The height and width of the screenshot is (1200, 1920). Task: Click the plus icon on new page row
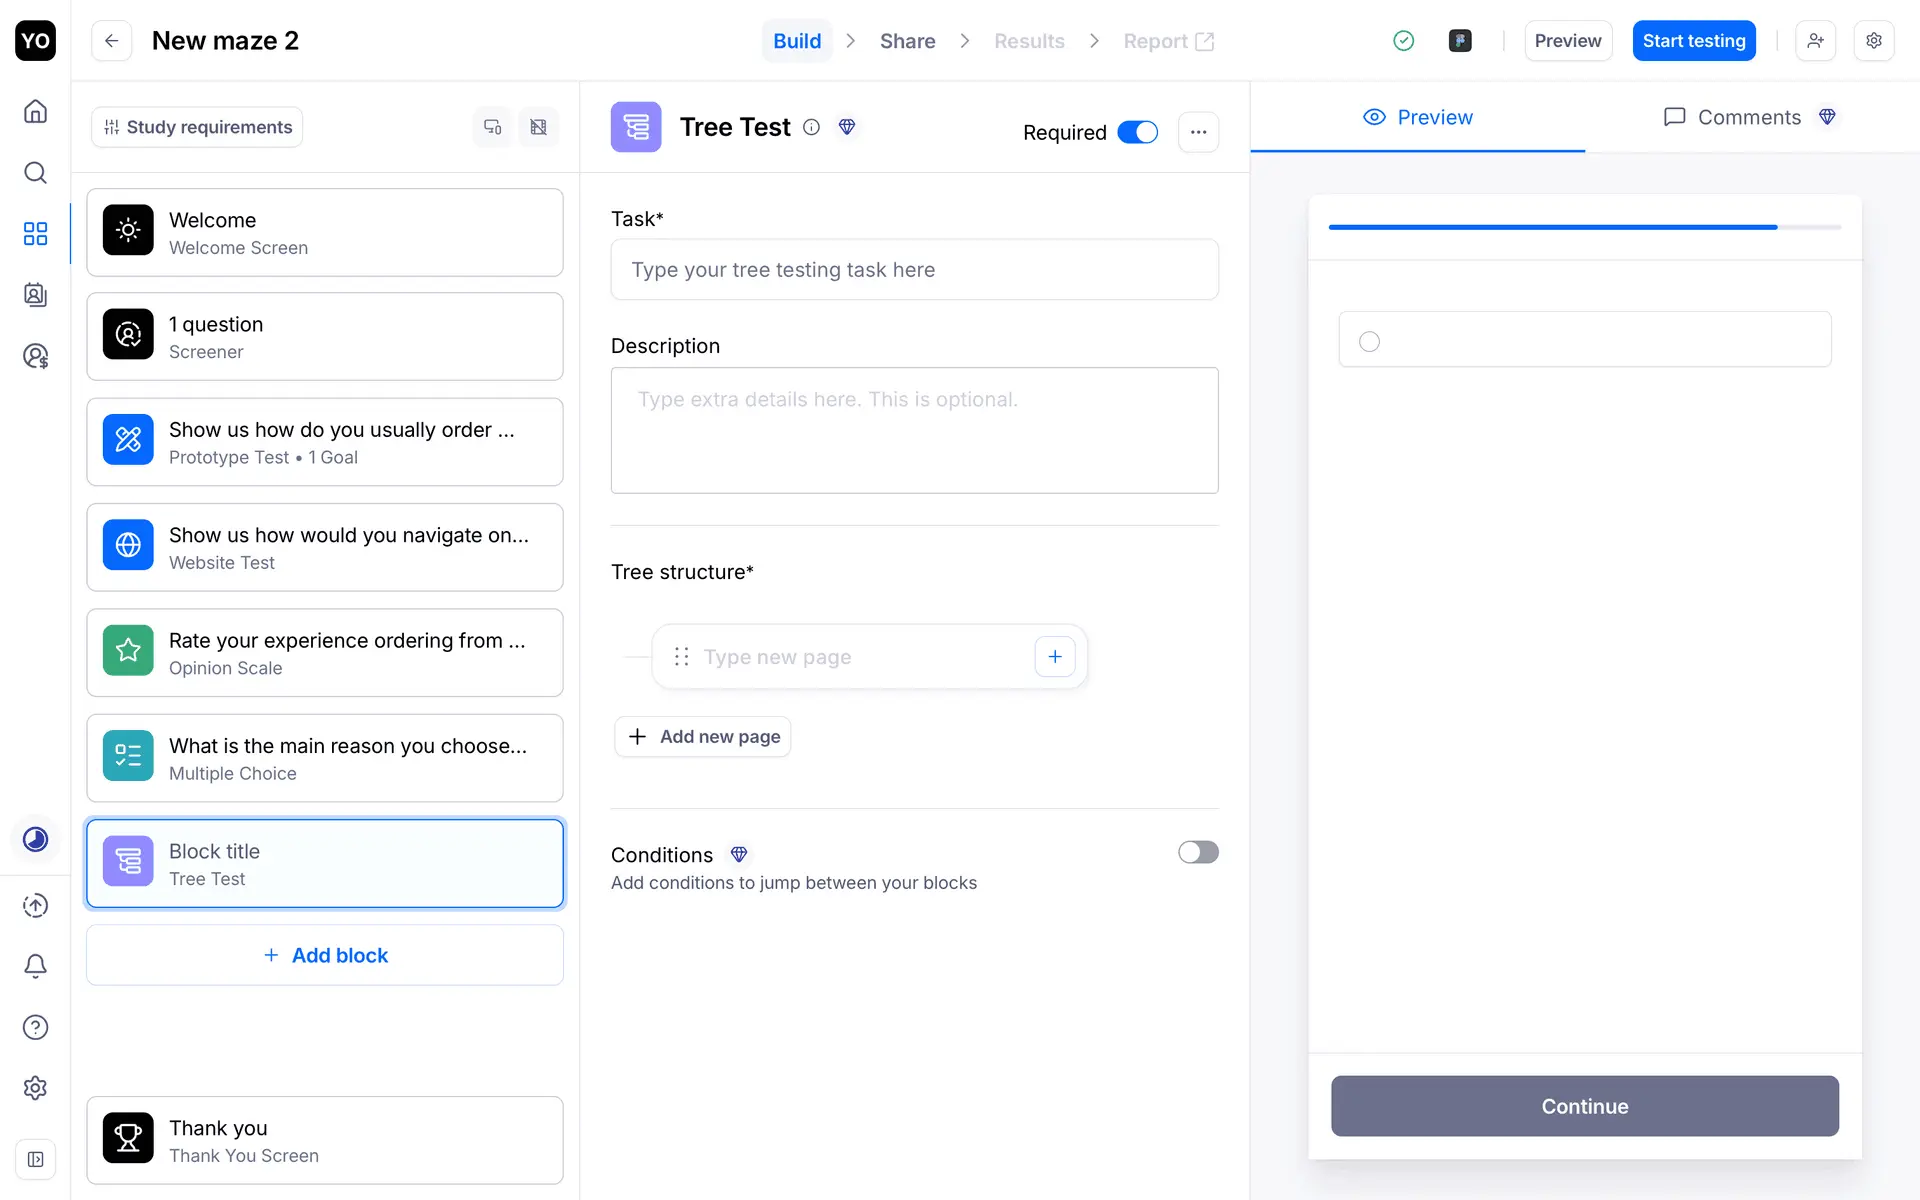point(1055,657)
